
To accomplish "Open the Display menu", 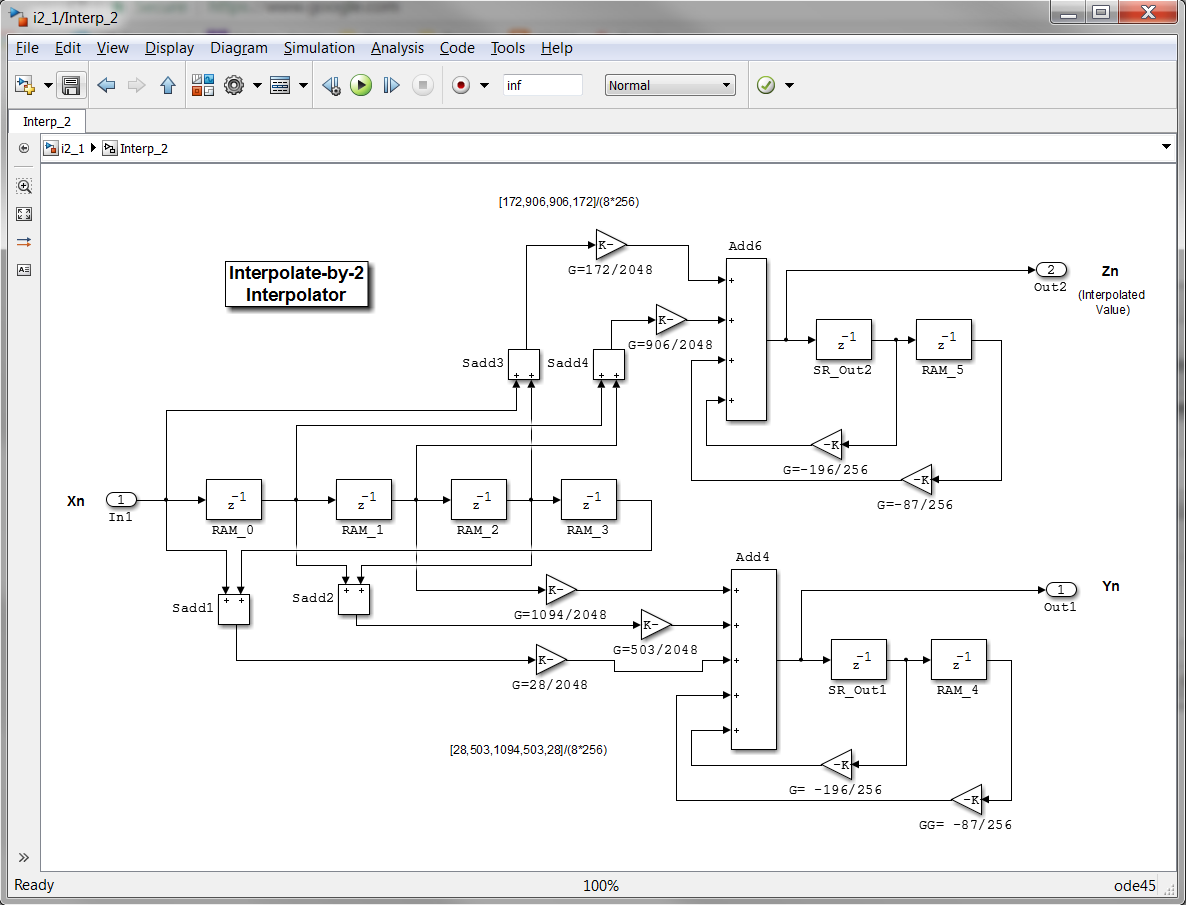I will click(x=170, y=48).
